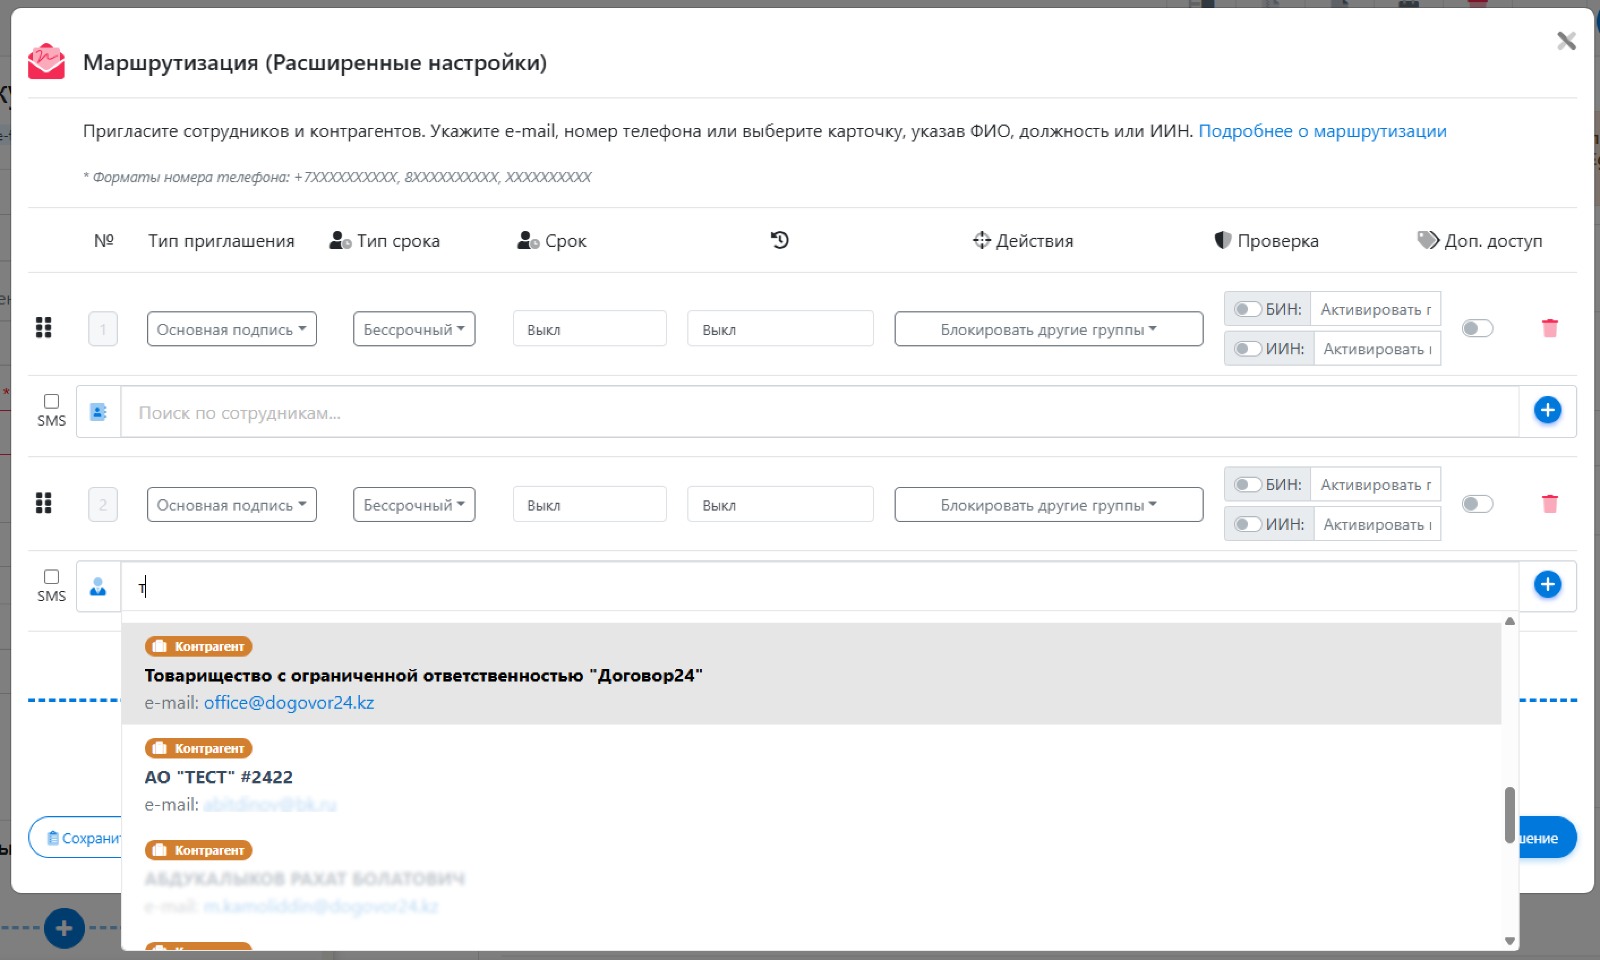Click the plus button beside employee search field
The image size is (1600, 960).
(1547, 410)
